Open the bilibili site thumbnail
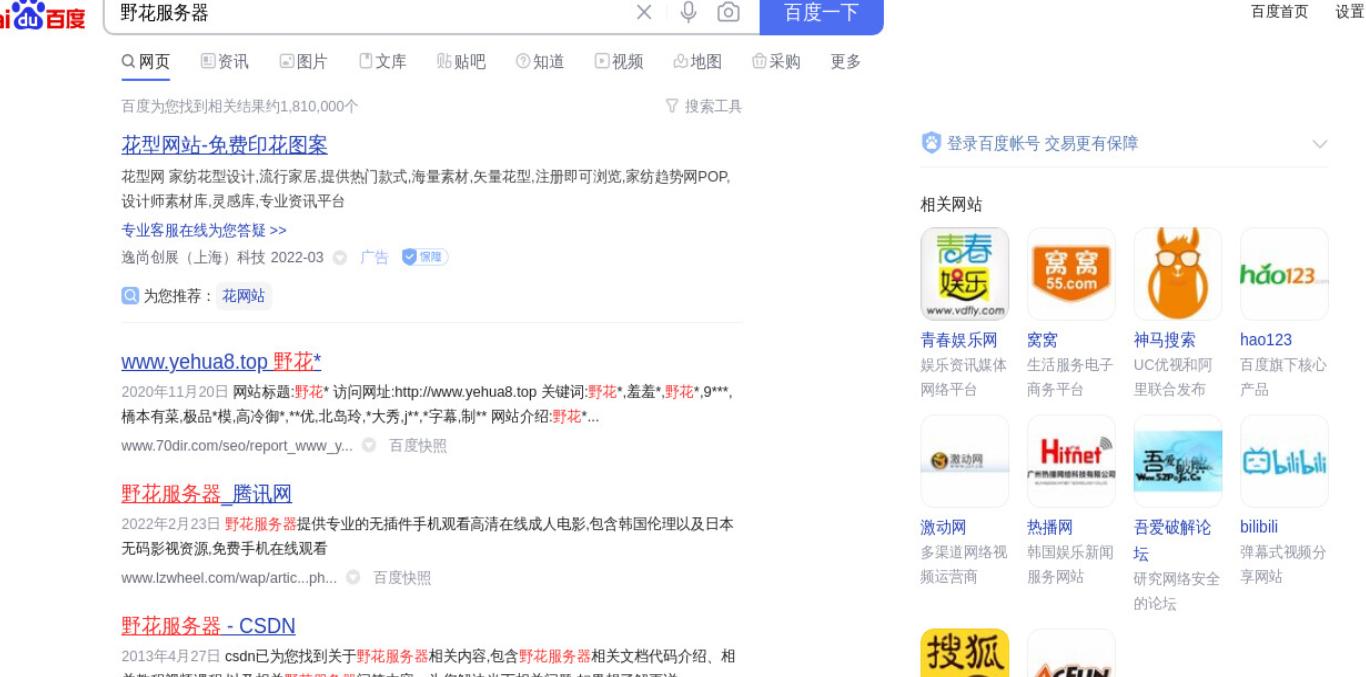This screenshot has width=1366, height=677. [x=1284, y=461]
